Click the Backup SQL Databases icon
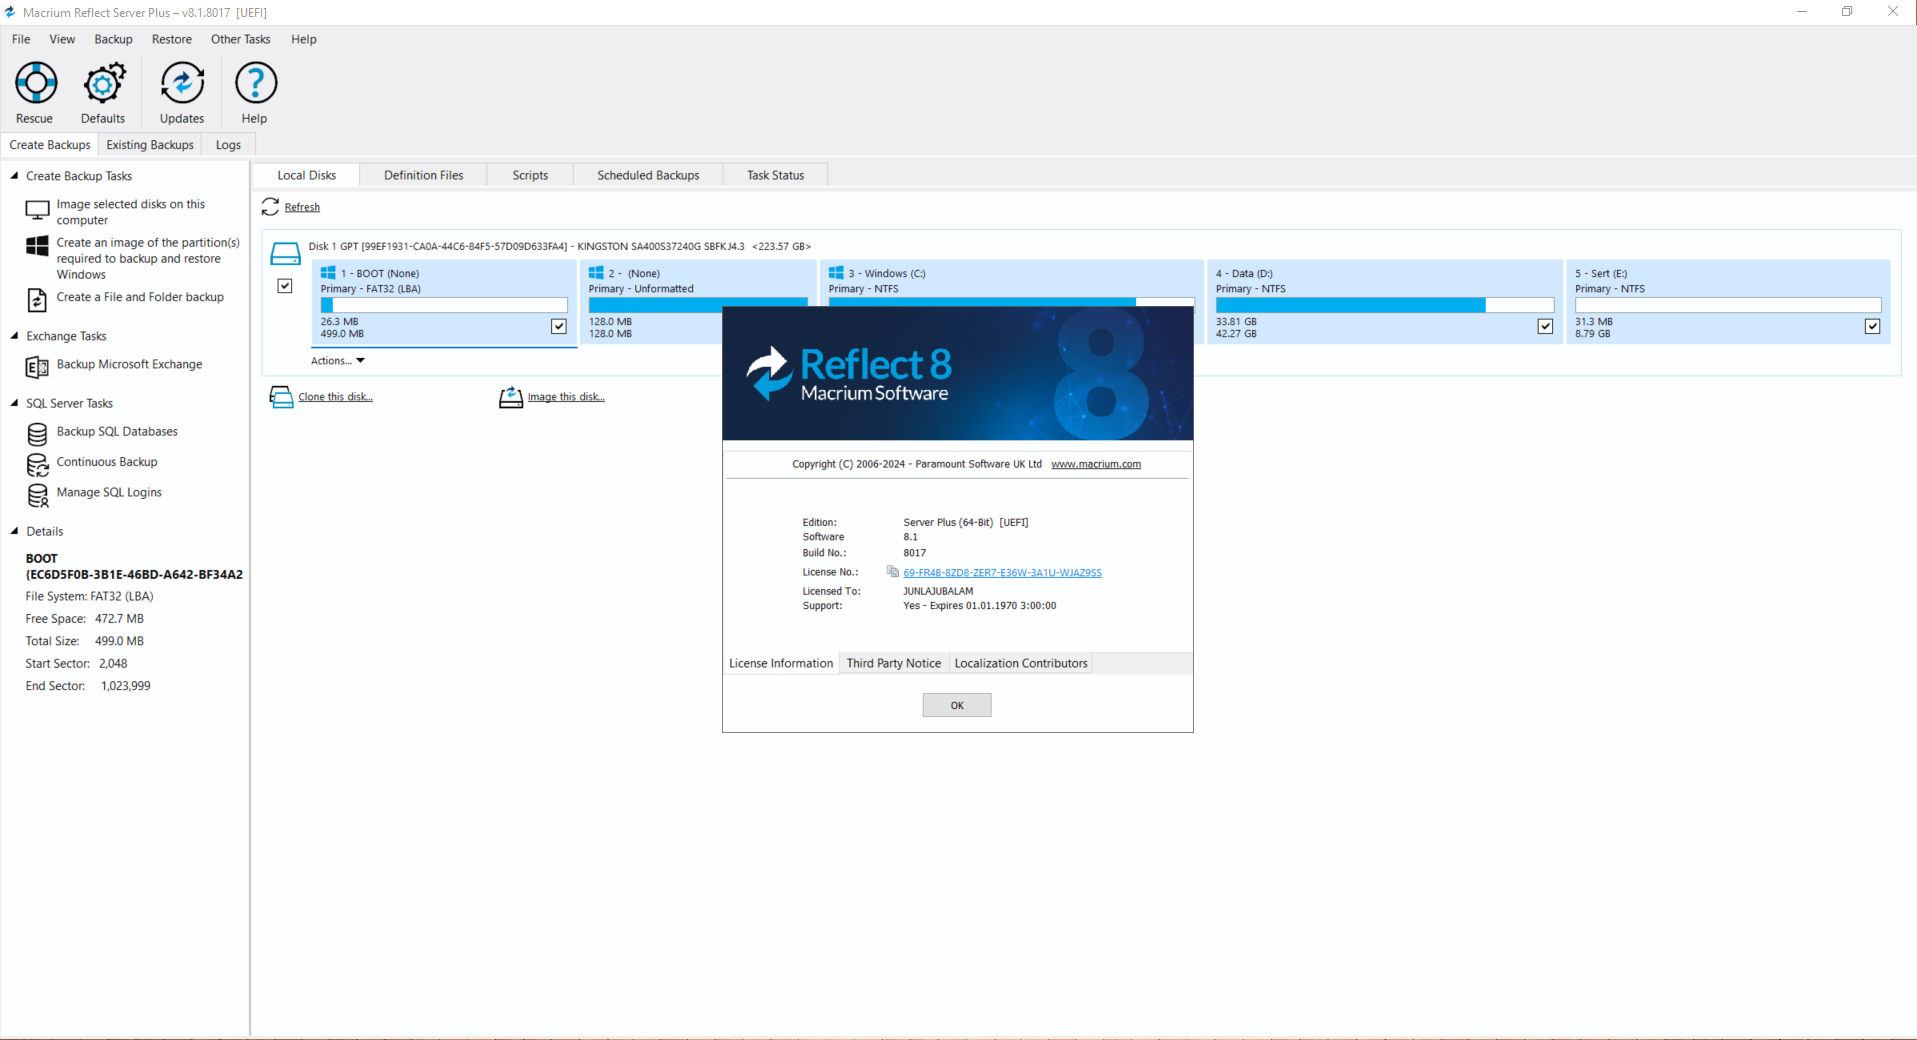1917x1040 pixels. 37,434
